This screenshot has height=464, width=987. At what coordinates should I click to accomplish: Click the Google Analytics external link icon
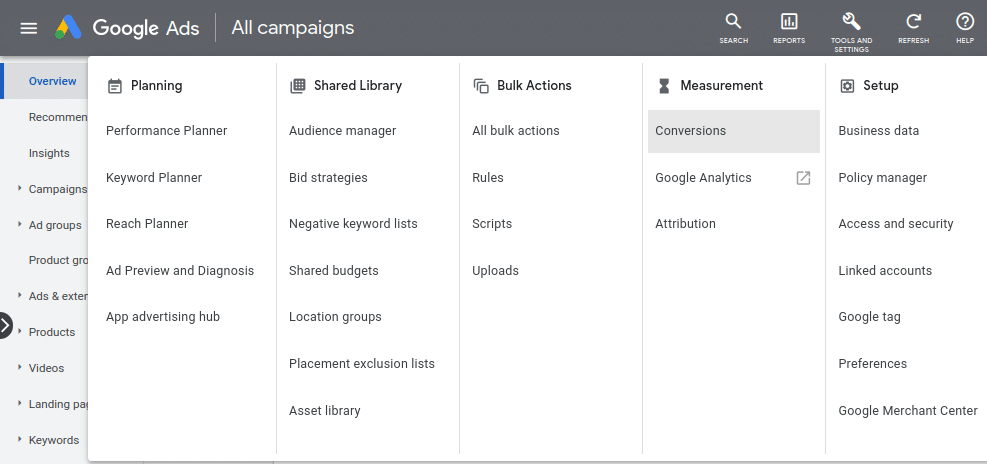pyautogui.click(x=803, y=178)
